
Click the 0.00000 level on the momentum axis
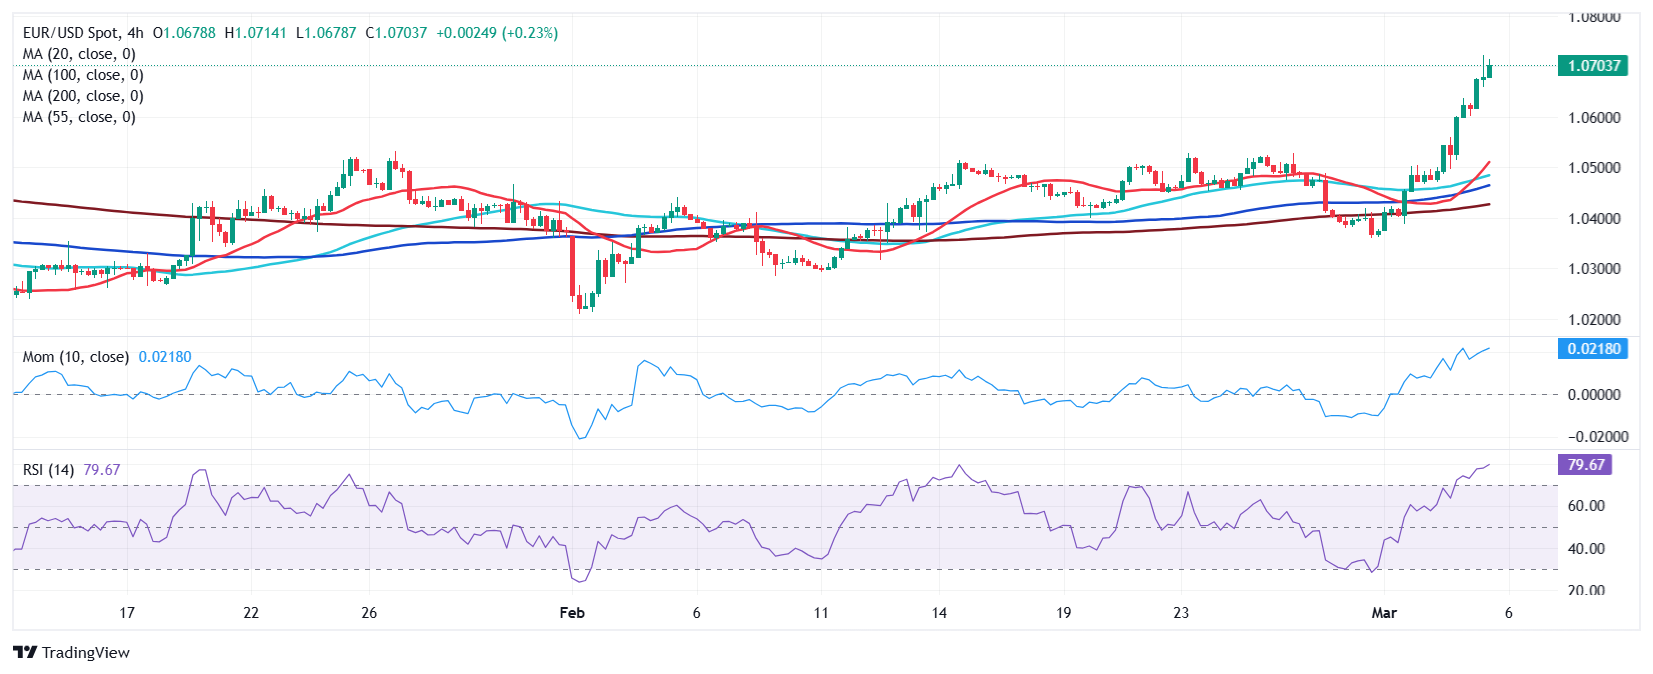pyautogui.click(x=1594, y=395)
